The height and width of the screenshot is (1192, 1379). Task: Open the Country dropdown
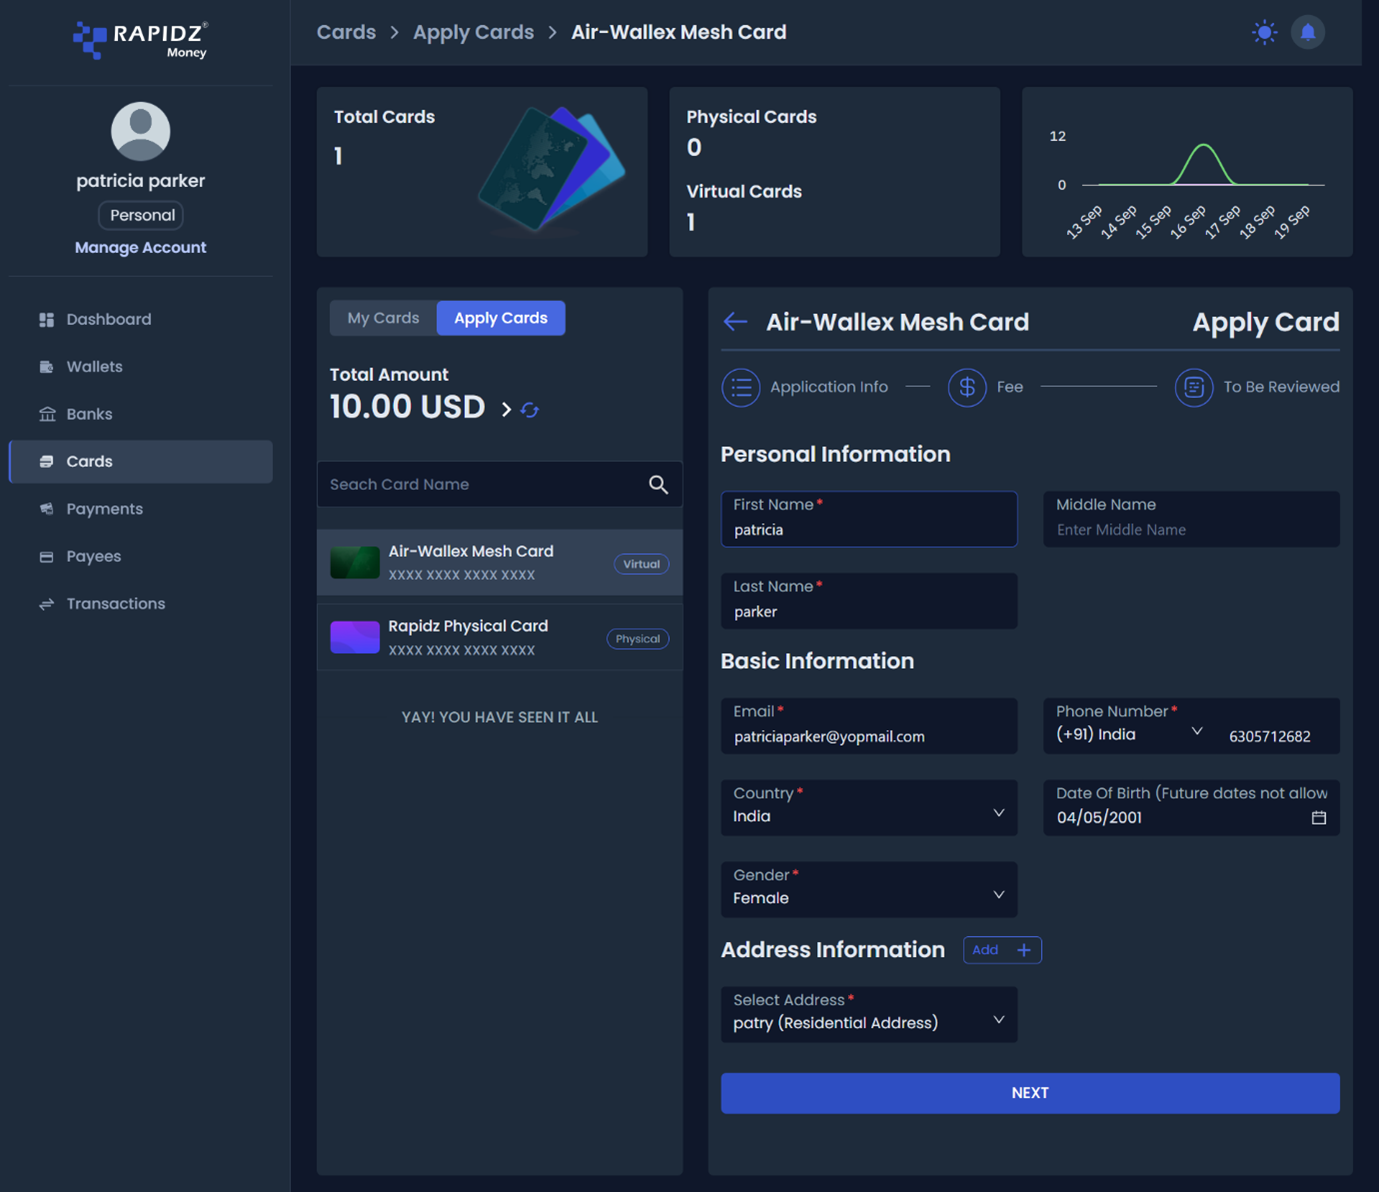[869, 808]
